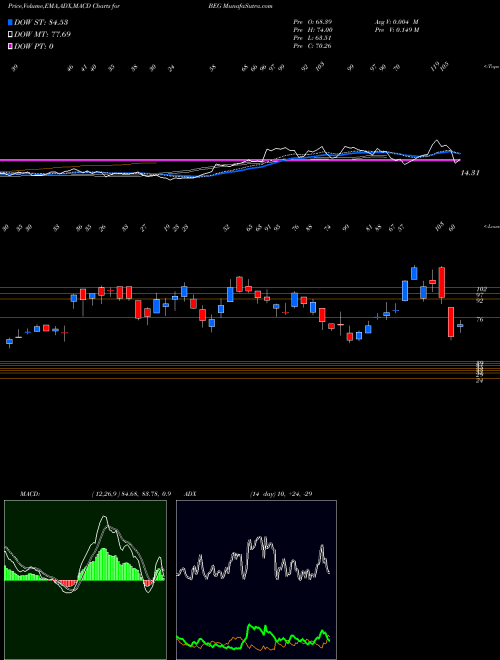Click the 14.31 label beside EMA chart
This screenshot has width=500, height=660.
471,173
